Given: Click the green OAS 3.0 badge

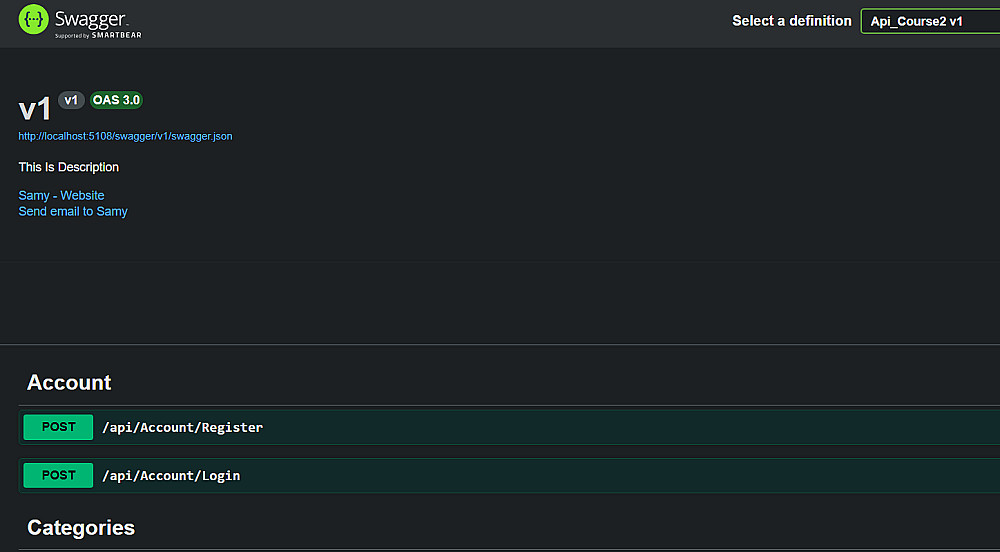Looking at the screenshot, I should (x=116, y=100).
